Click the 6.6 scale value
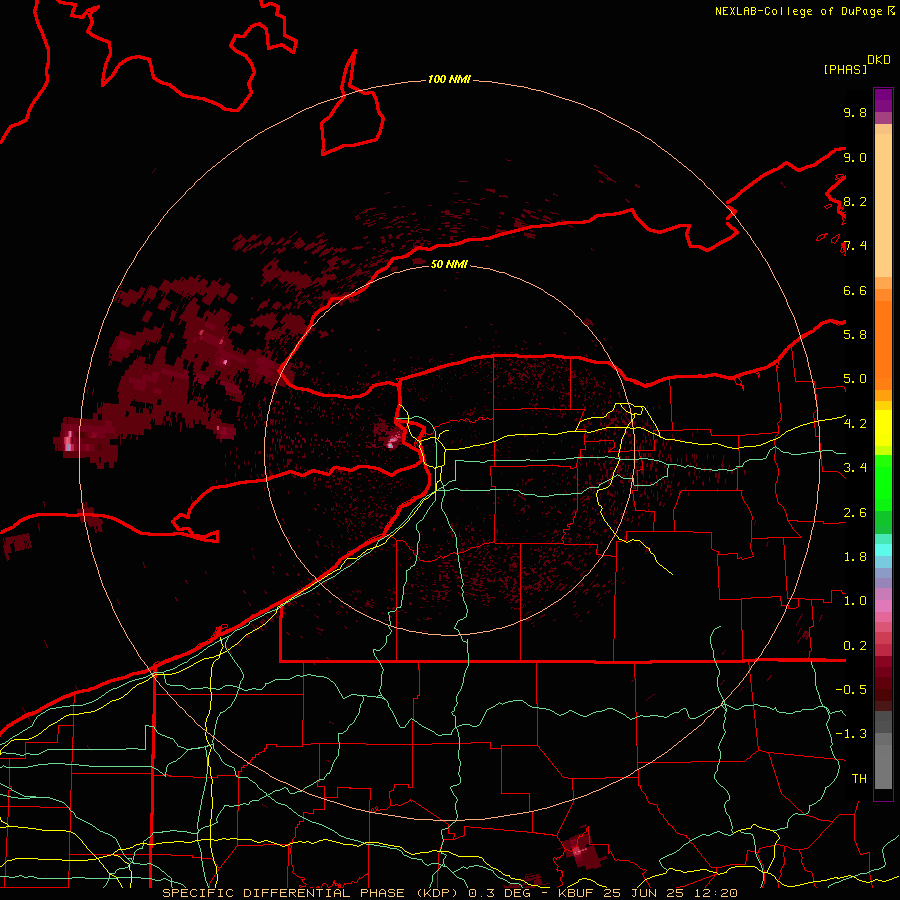Image resolution: width=900 pixels, height=900 pixels. coord(855,290)
